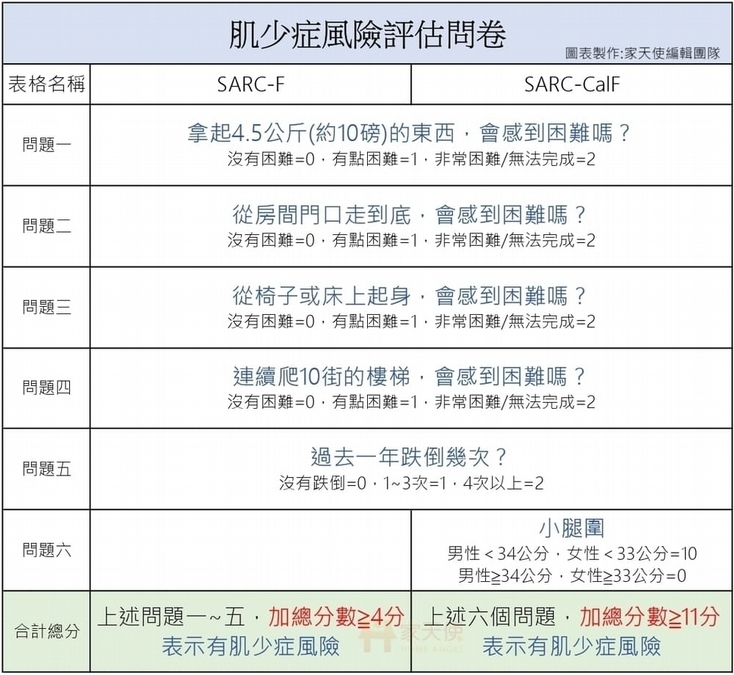Click text 上述問題一~五
The height and width of the screenshot is (675, 734).
(x=171, y=617)
